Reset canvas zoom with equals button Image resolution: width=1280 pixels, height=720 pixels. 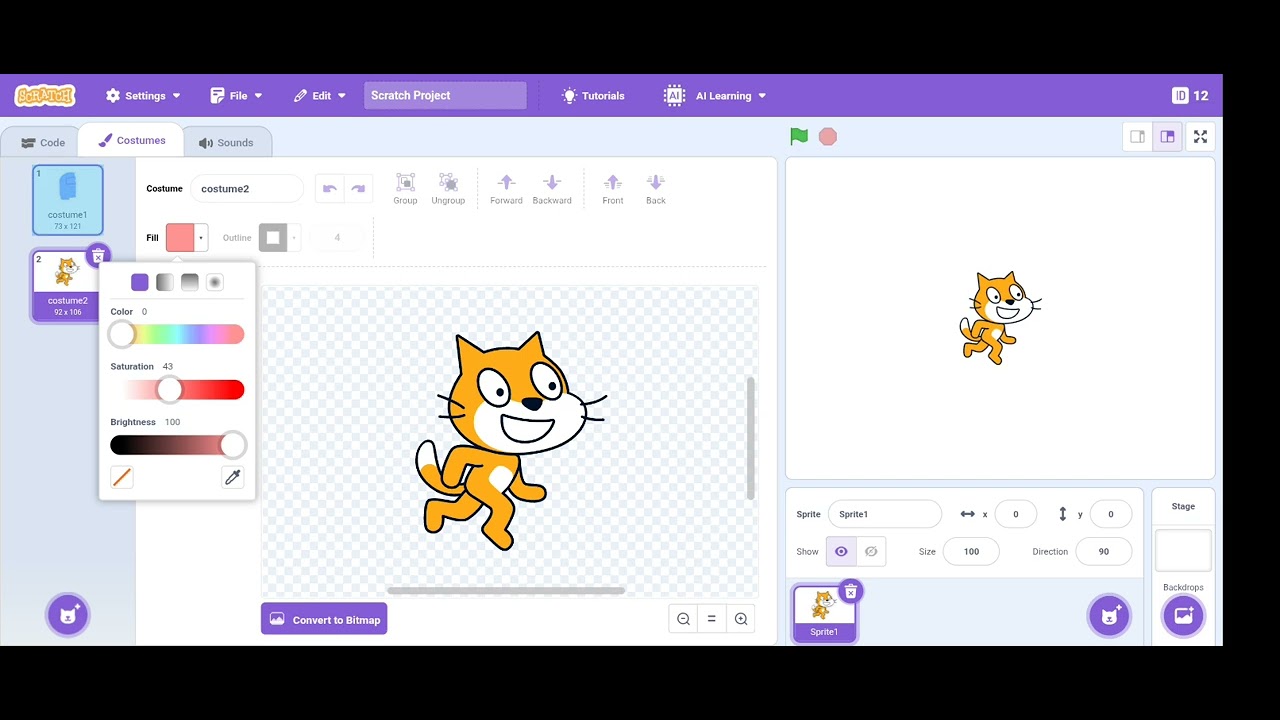[712, 619]
